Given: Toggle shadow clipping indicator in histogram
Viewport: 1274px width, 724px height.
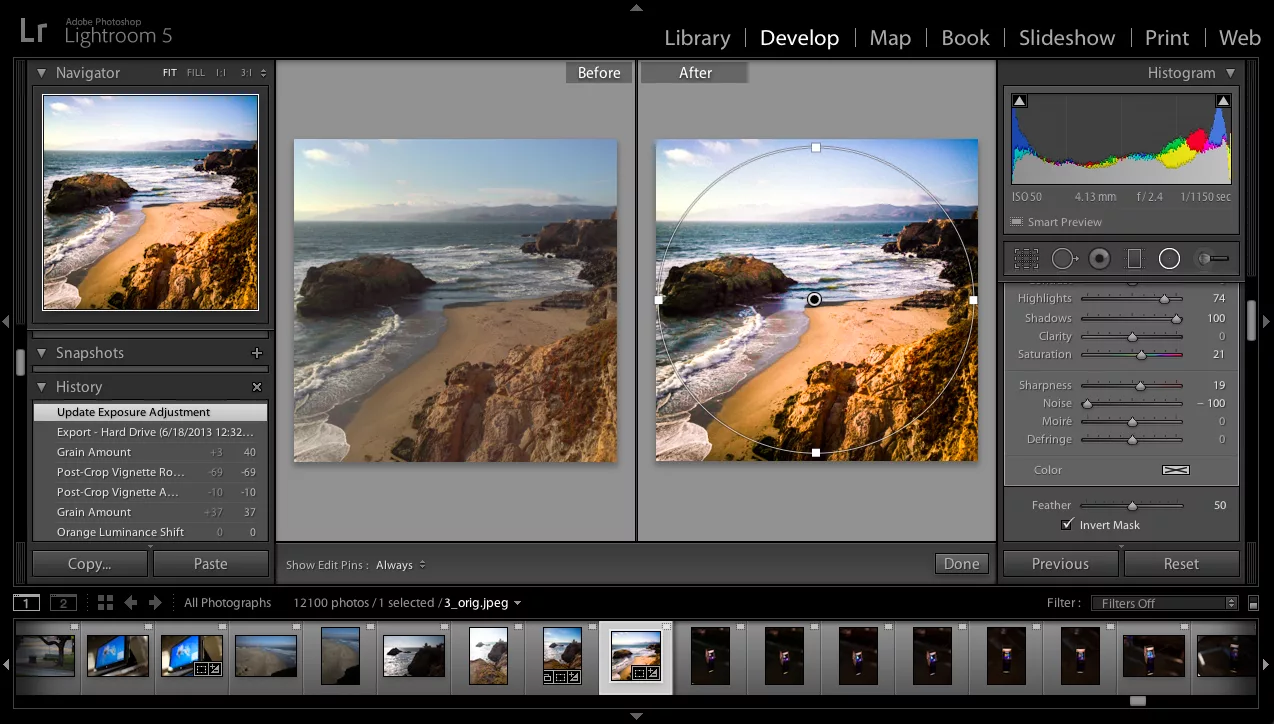Looking at the screenshot, I should (x=1019, y=101).
